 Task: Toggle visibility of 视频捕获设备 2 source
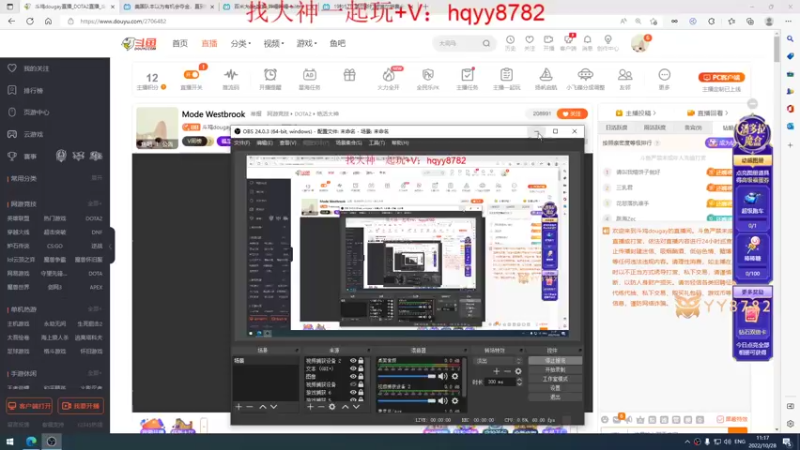click(353, 361)
